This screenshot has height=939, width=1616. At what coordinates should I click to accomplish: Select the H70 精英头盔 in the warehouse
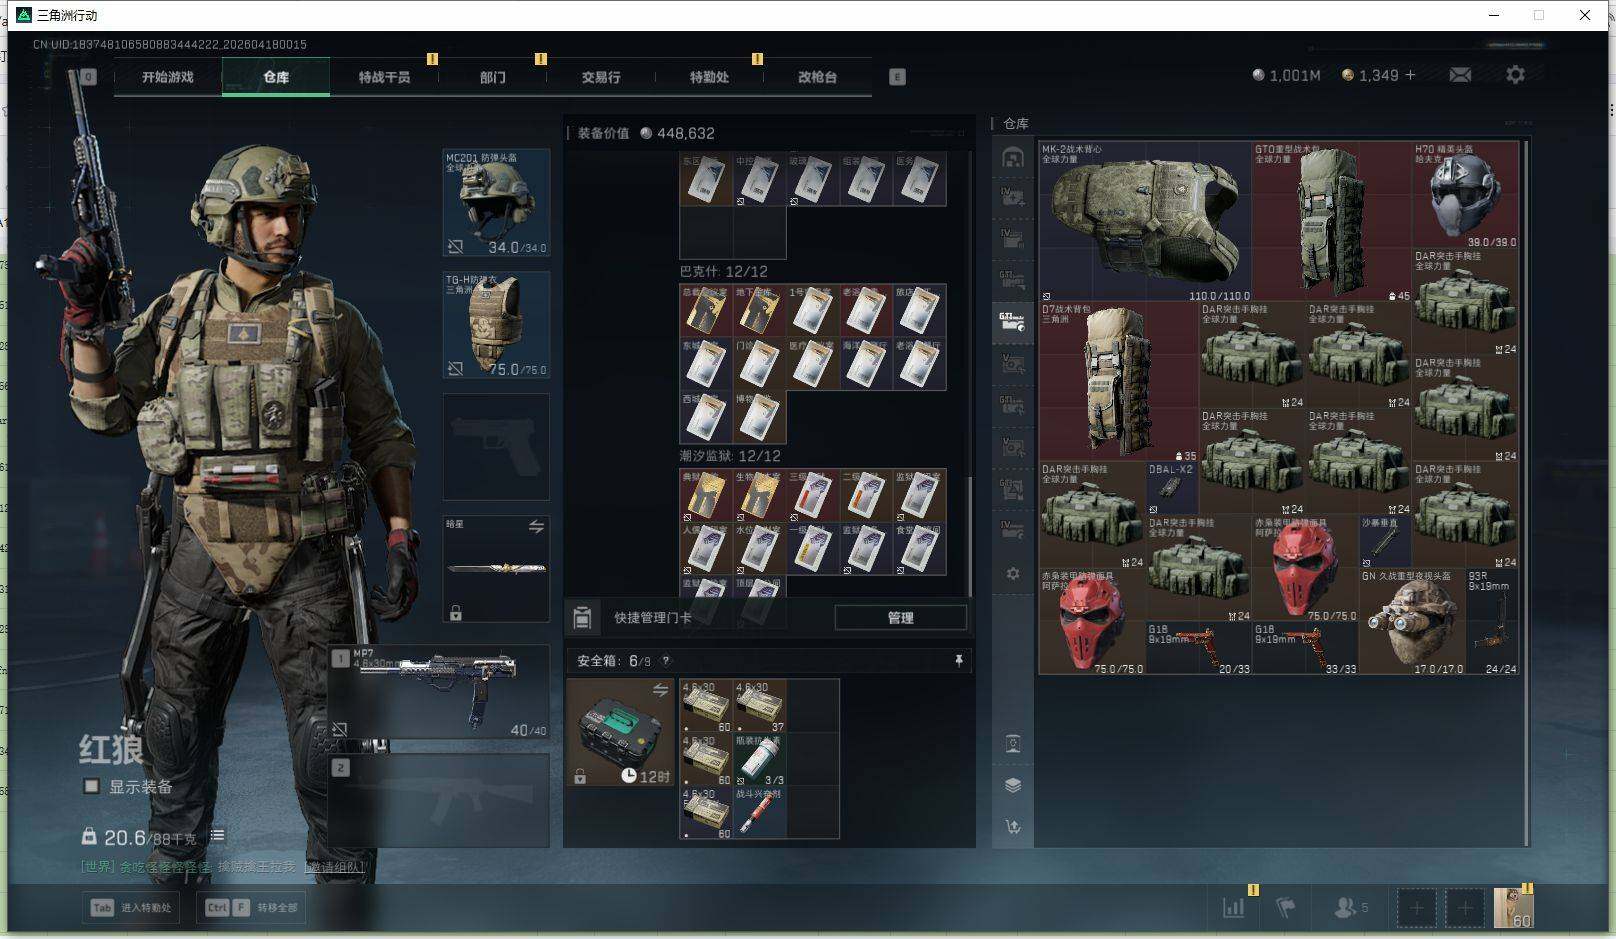[1465, 195]
